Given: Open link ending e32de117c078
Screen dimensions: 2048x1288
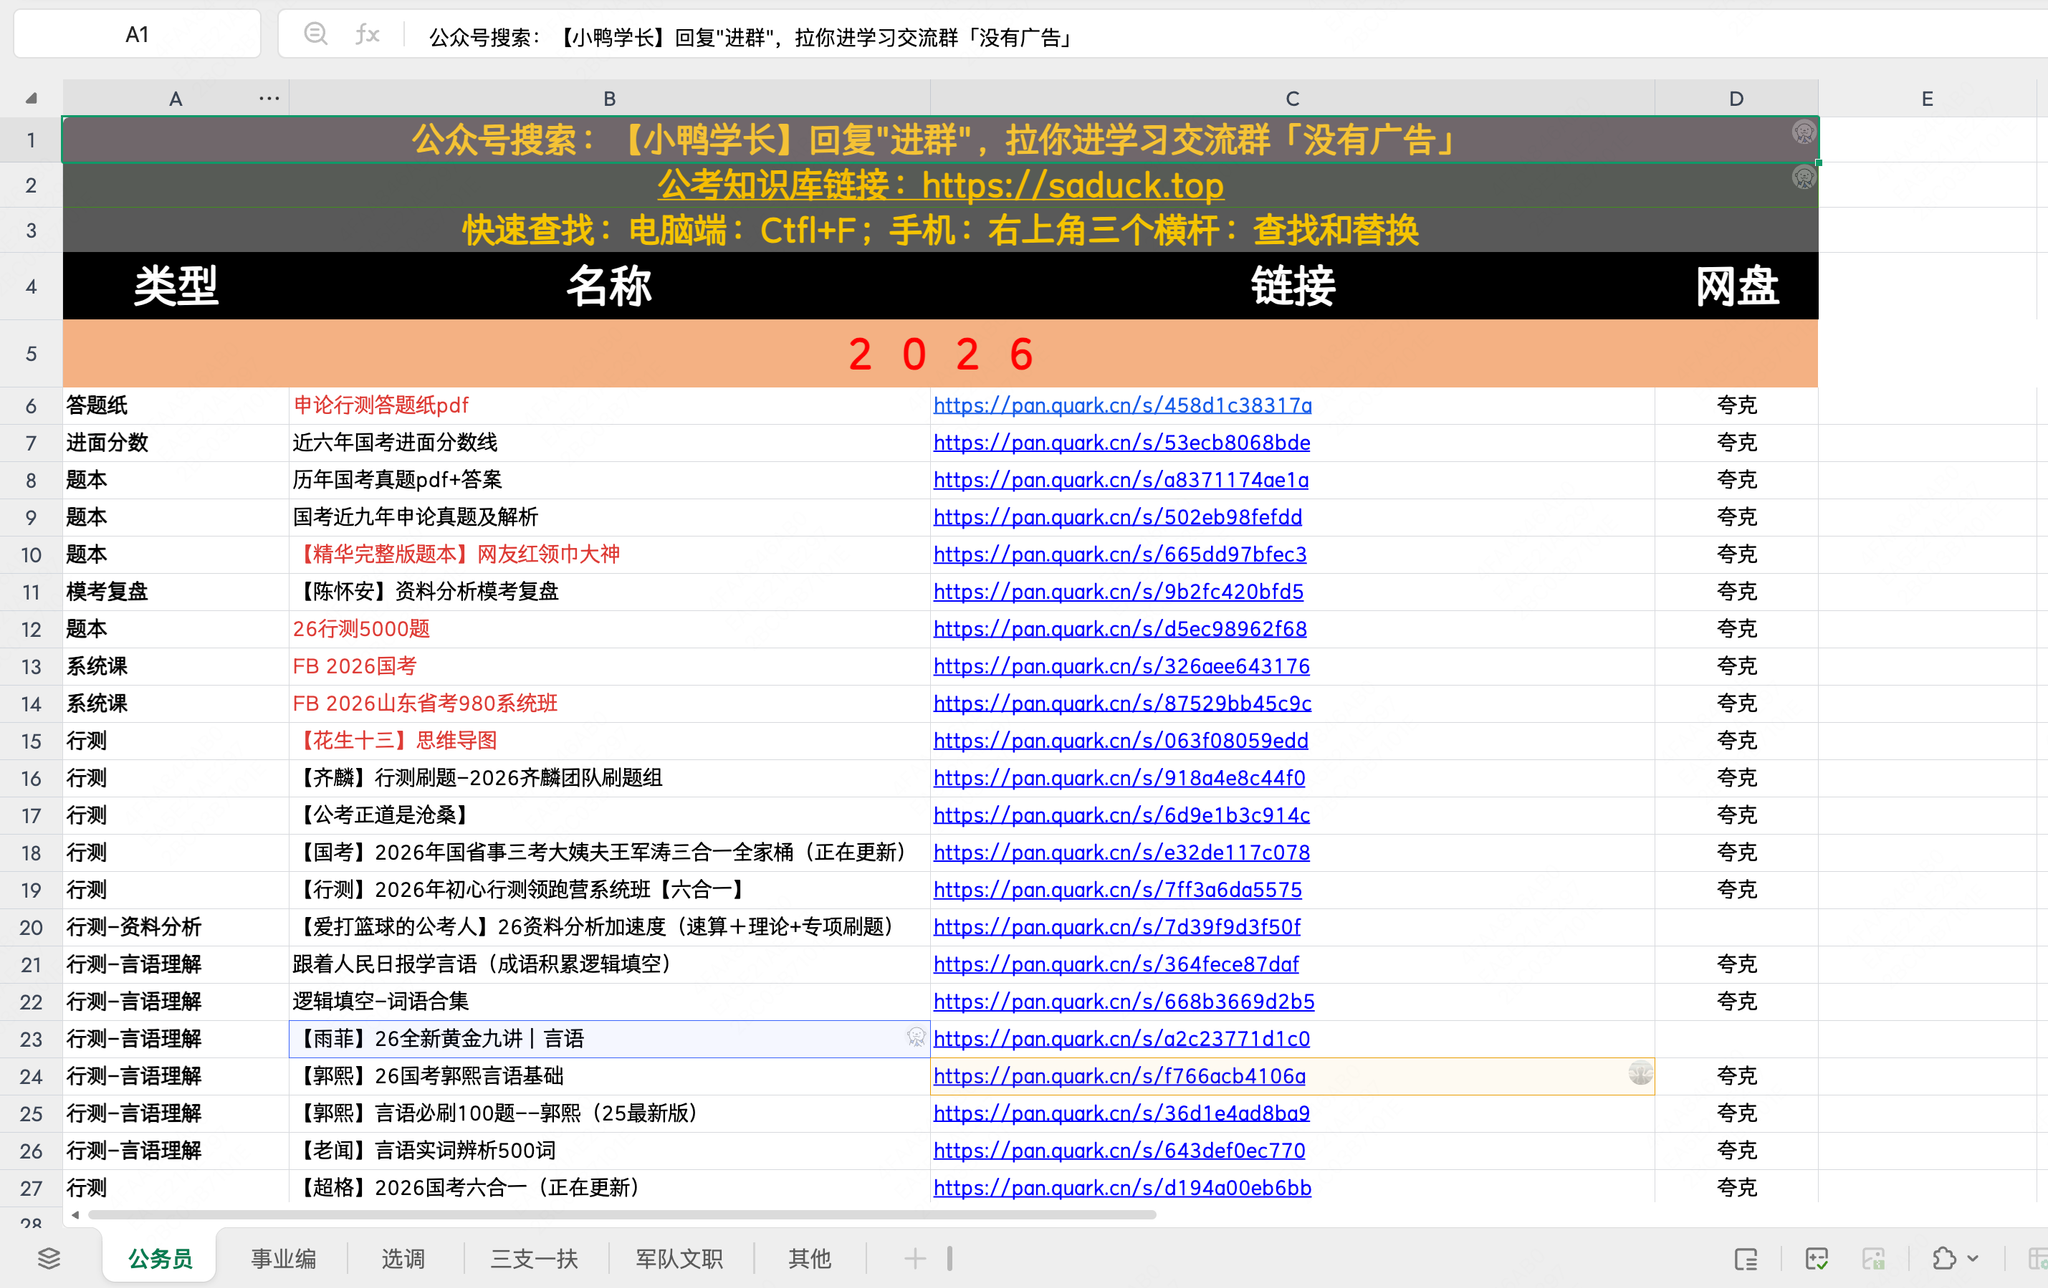Looking at the screenshot, I should (x=1121, y=852).
